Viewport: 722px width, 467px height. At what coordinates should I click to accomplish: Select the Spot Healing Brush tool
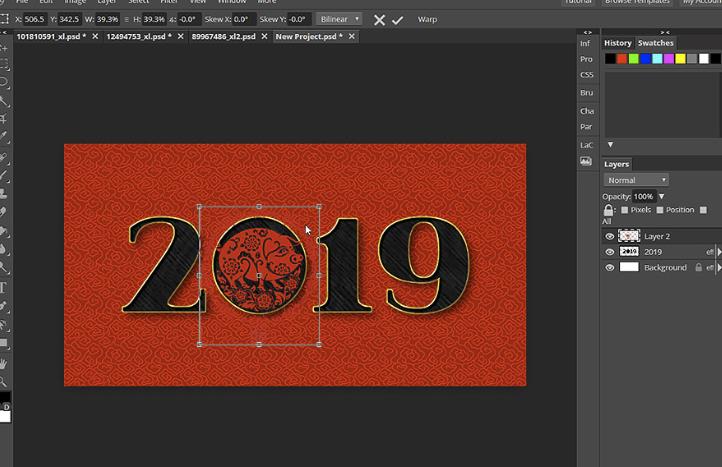coord(4,157)
